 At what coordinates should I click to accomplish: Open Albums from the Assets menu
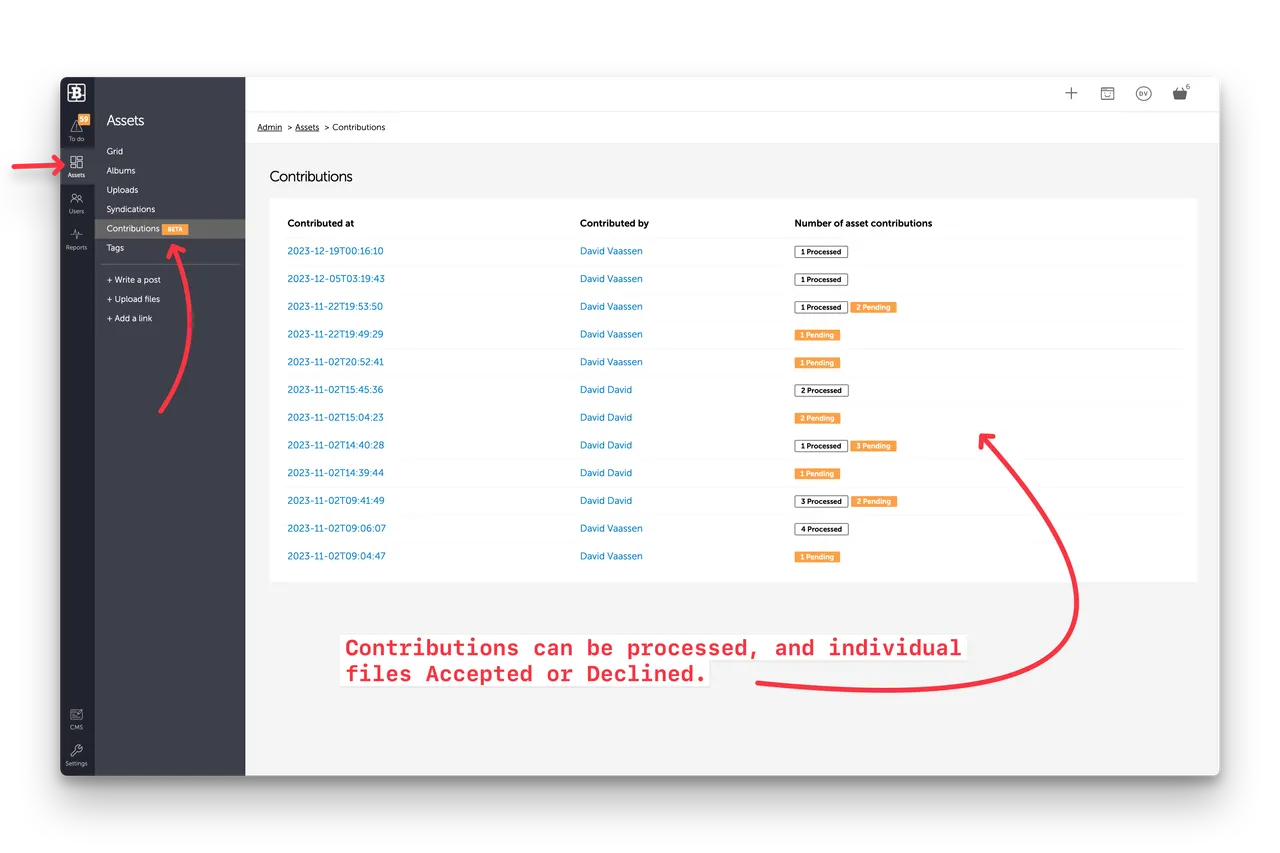coord(121,171)
